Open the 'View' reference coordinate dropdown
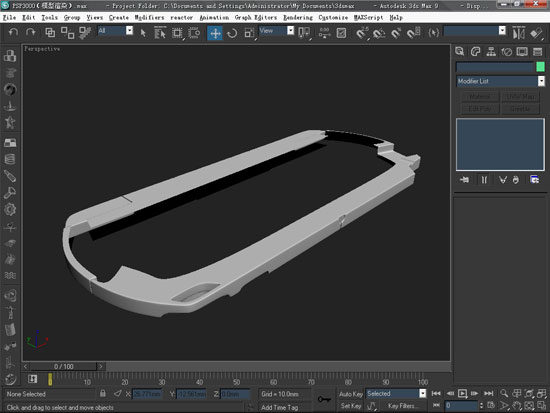 pyautogui.click(x=290, y=31)
